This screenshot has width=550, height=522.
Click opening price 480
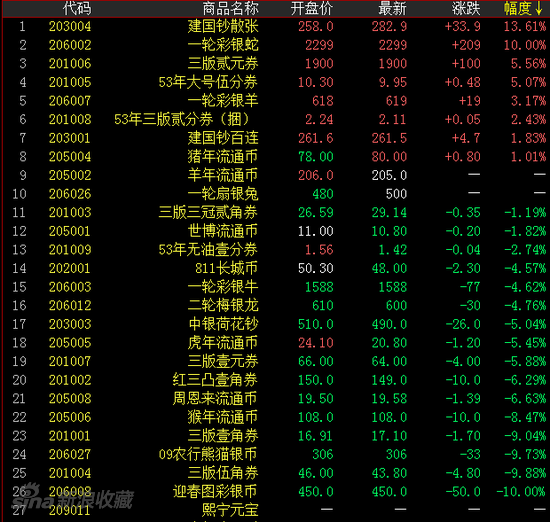point(323,194)
